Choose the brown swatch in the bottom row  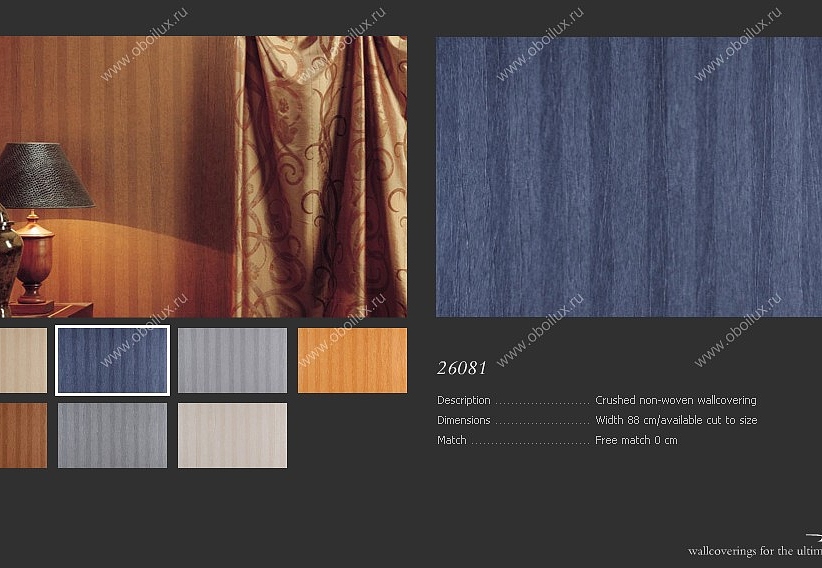tap(23, 435)
